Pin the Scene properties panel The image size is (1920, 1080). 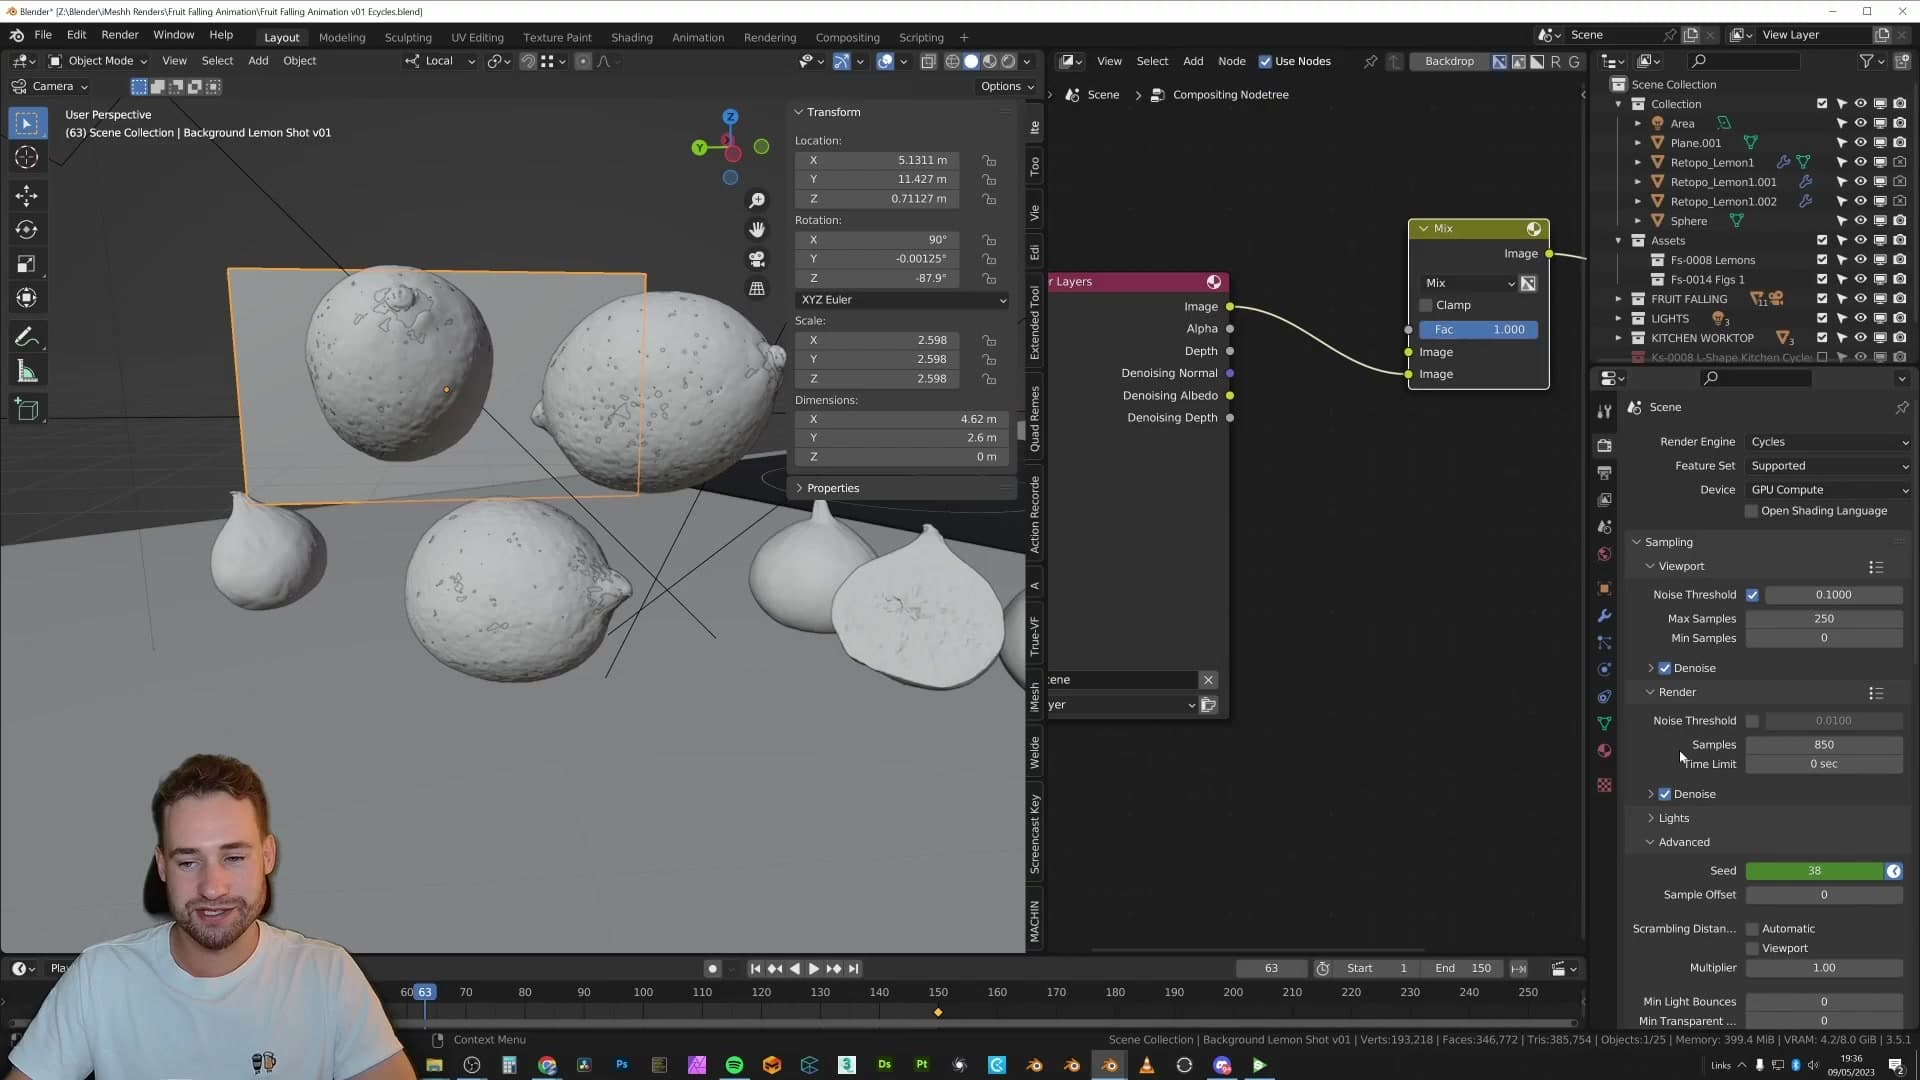pyautogui.click(x=1901, y=408)
